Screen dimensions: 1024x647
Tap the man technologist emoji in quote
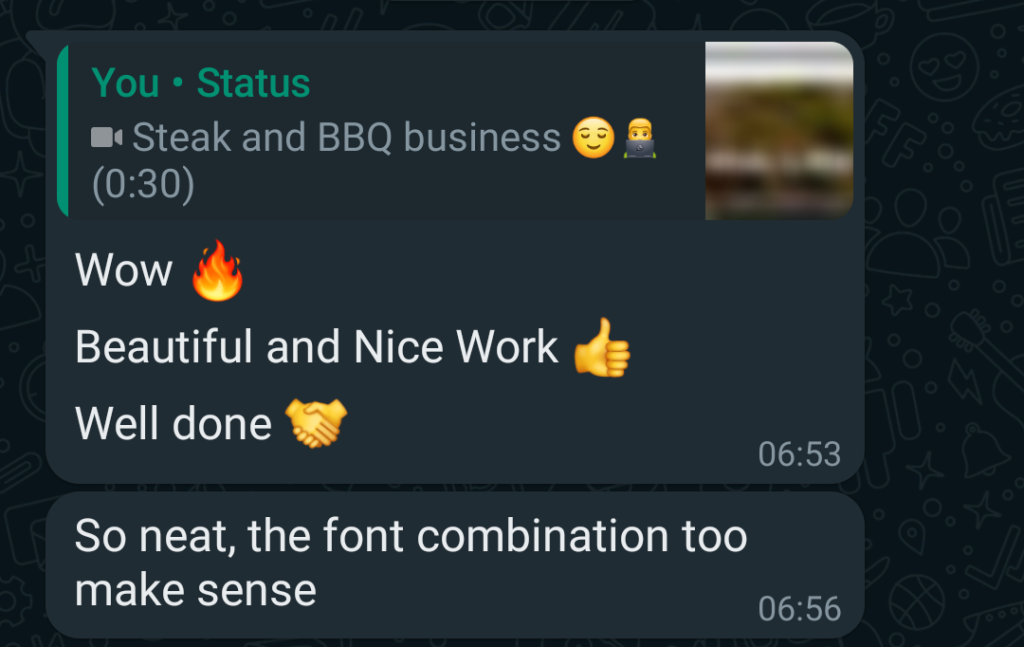coord(639,138)
